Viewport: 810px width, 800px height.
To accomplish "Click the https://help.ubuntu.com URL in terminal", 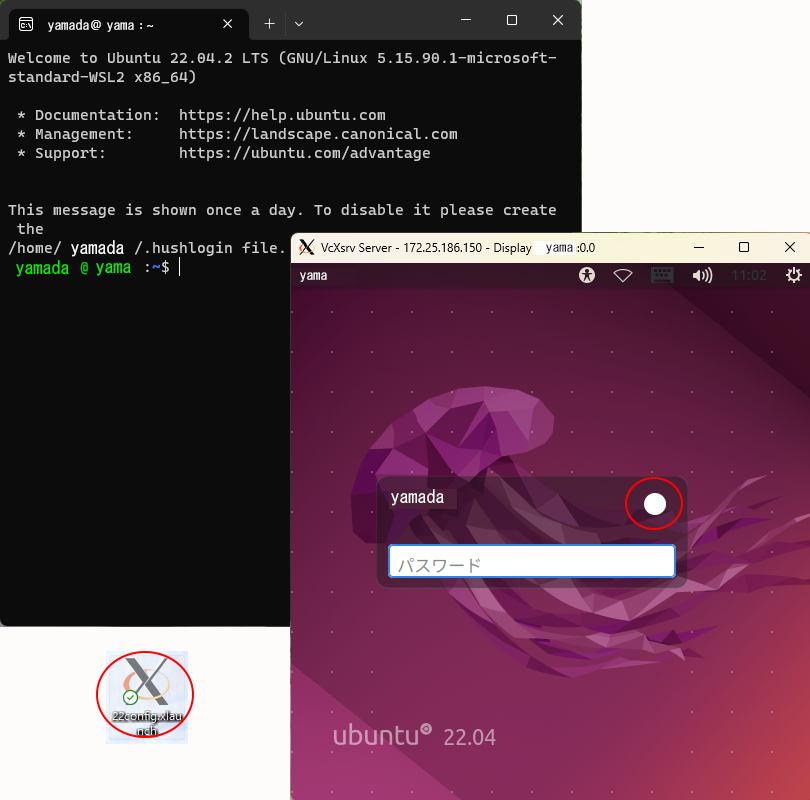I will click(x=282, y=115).
